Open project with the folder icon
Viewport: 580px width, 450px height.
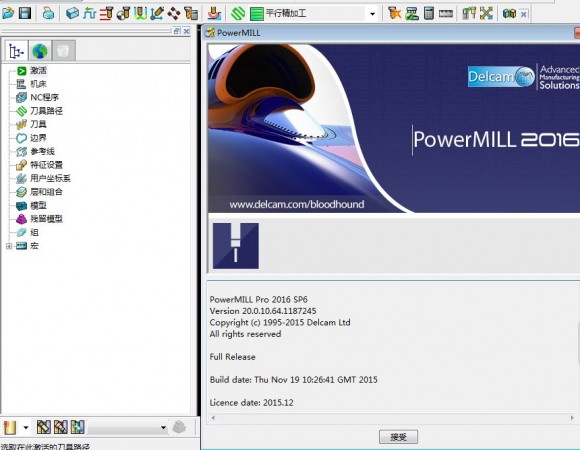(8, 14)
